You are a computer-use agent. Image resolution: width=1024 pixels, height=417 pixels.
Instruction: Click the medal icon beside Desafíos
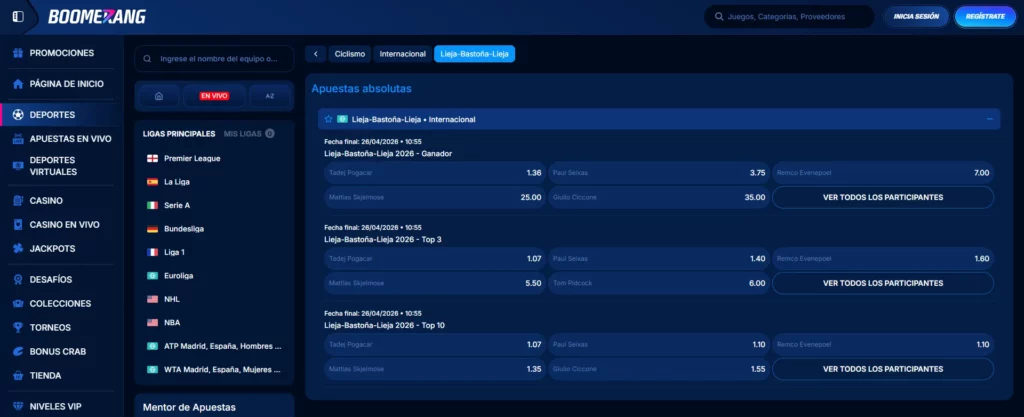click(x=18, y=279)
